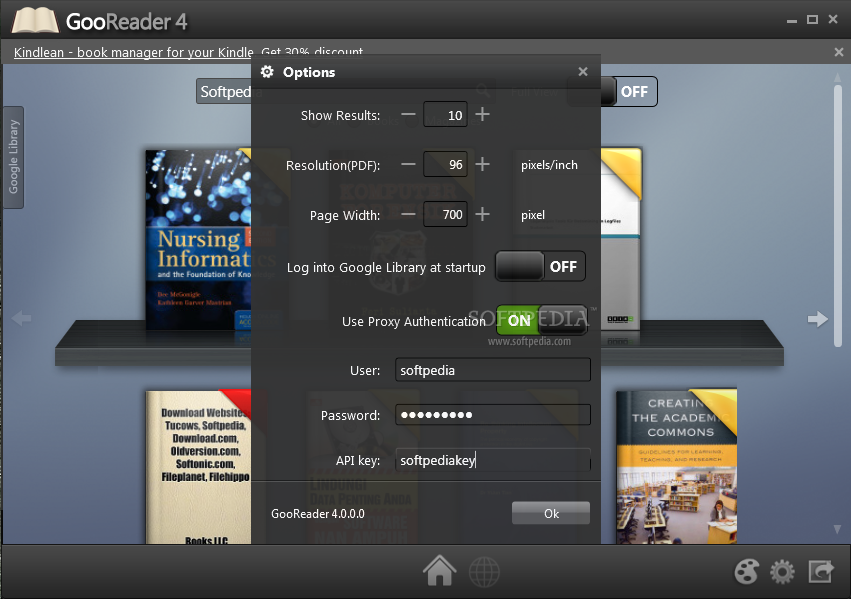
Task: Turn off Use Proxy Authentication switch
Action: point(542,320)
